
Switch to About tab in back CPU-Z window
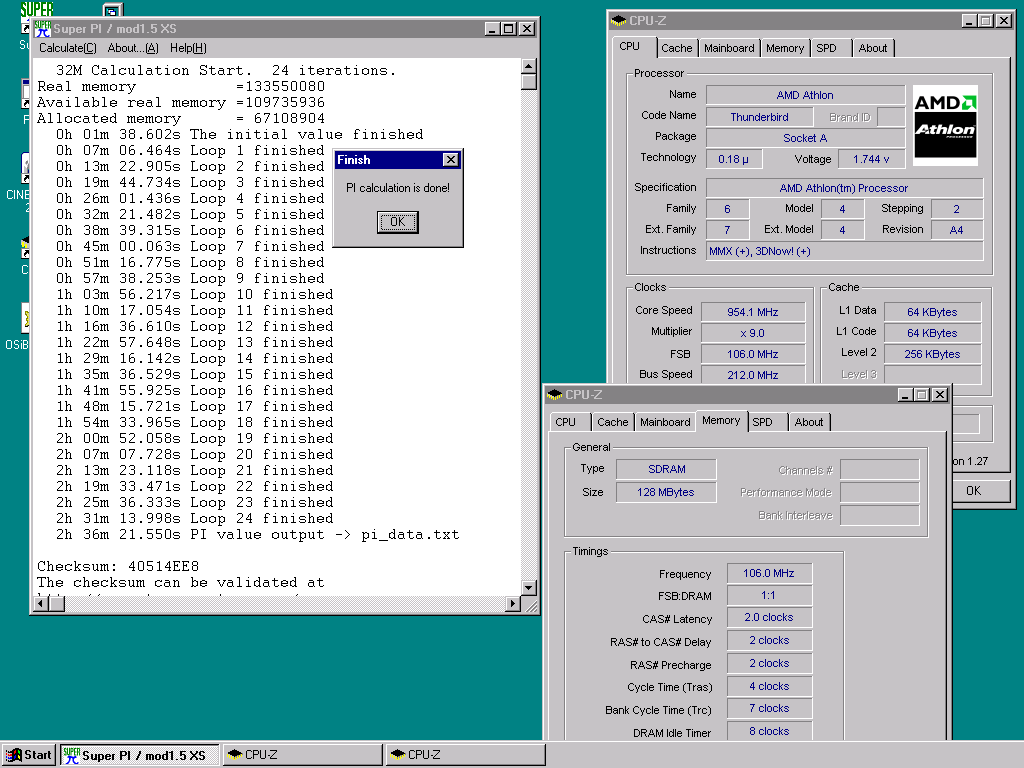[x=873, y=48]
